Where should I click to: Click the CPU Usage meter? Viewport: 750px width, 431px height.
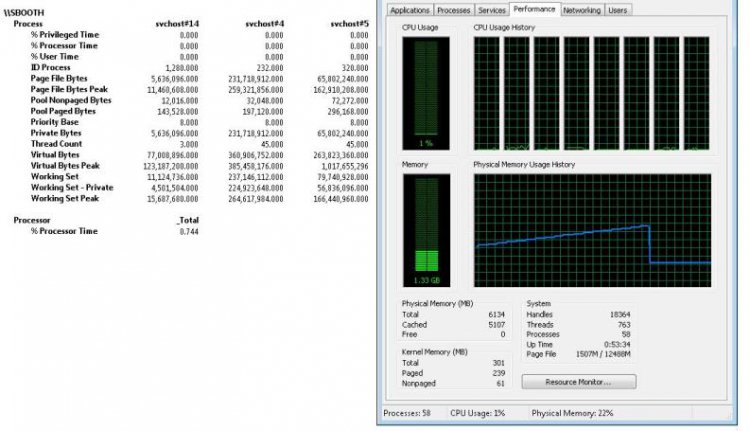pos(426,93)
